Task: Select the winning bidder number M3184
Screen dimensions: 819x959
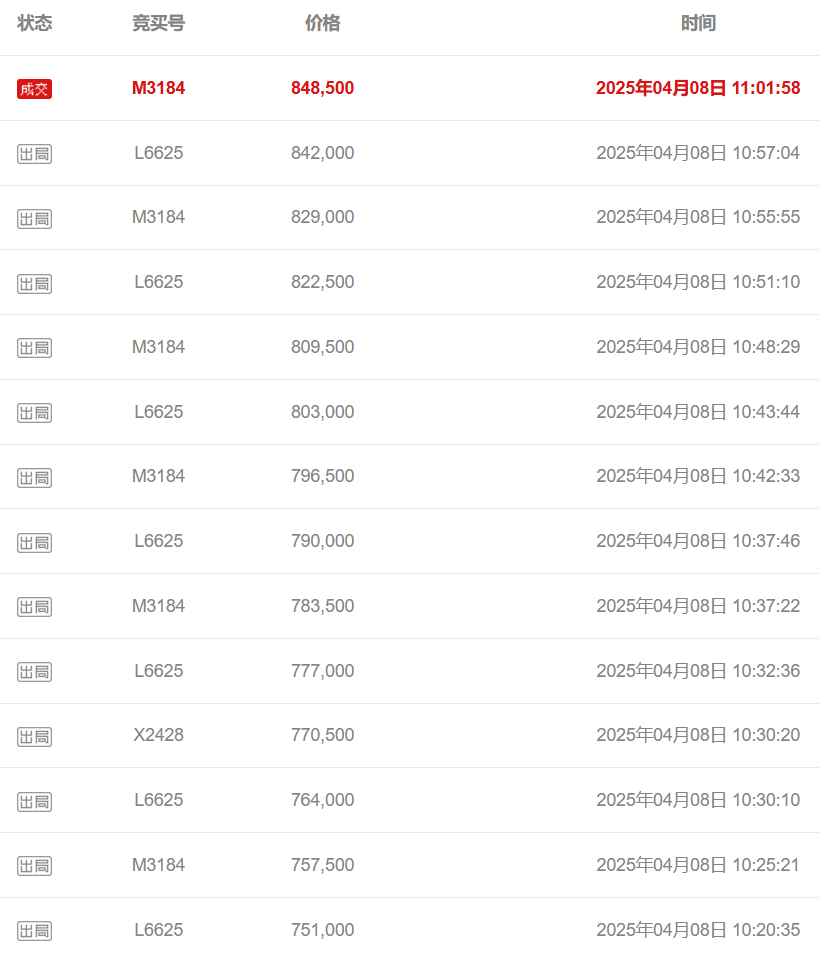Action: point(158,88)
